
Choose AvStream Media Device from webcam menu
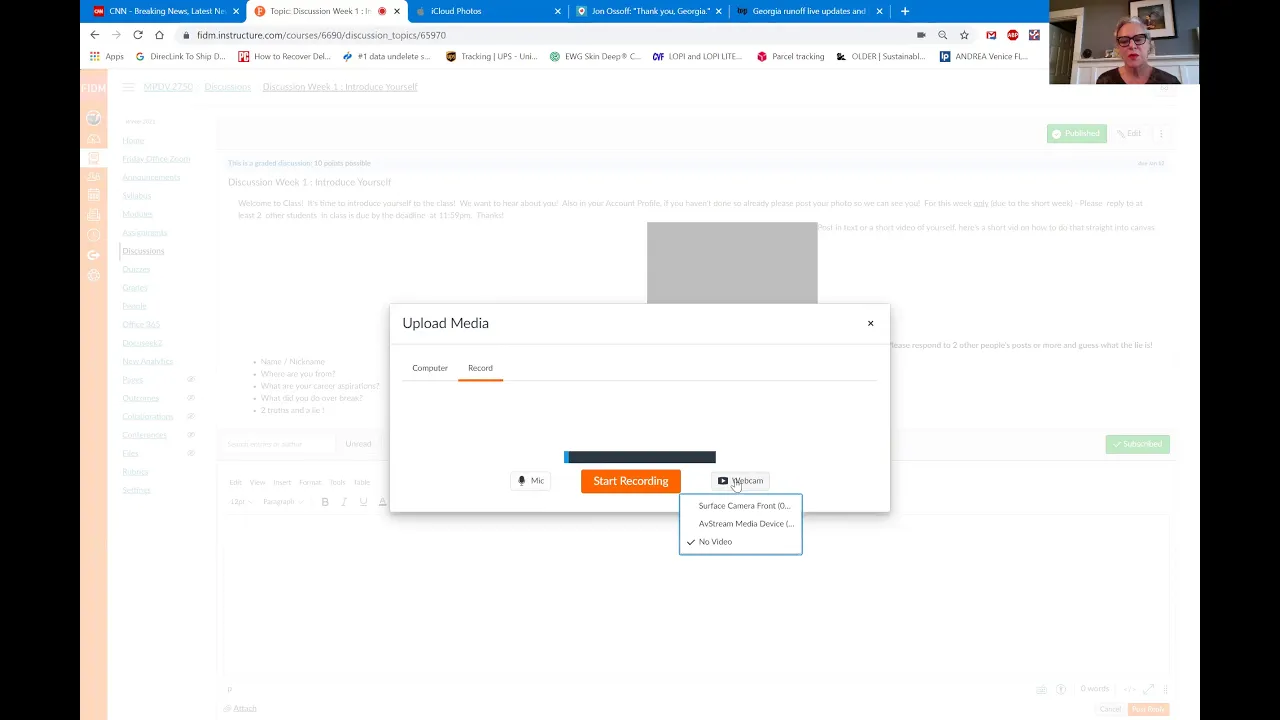point(741,524)
